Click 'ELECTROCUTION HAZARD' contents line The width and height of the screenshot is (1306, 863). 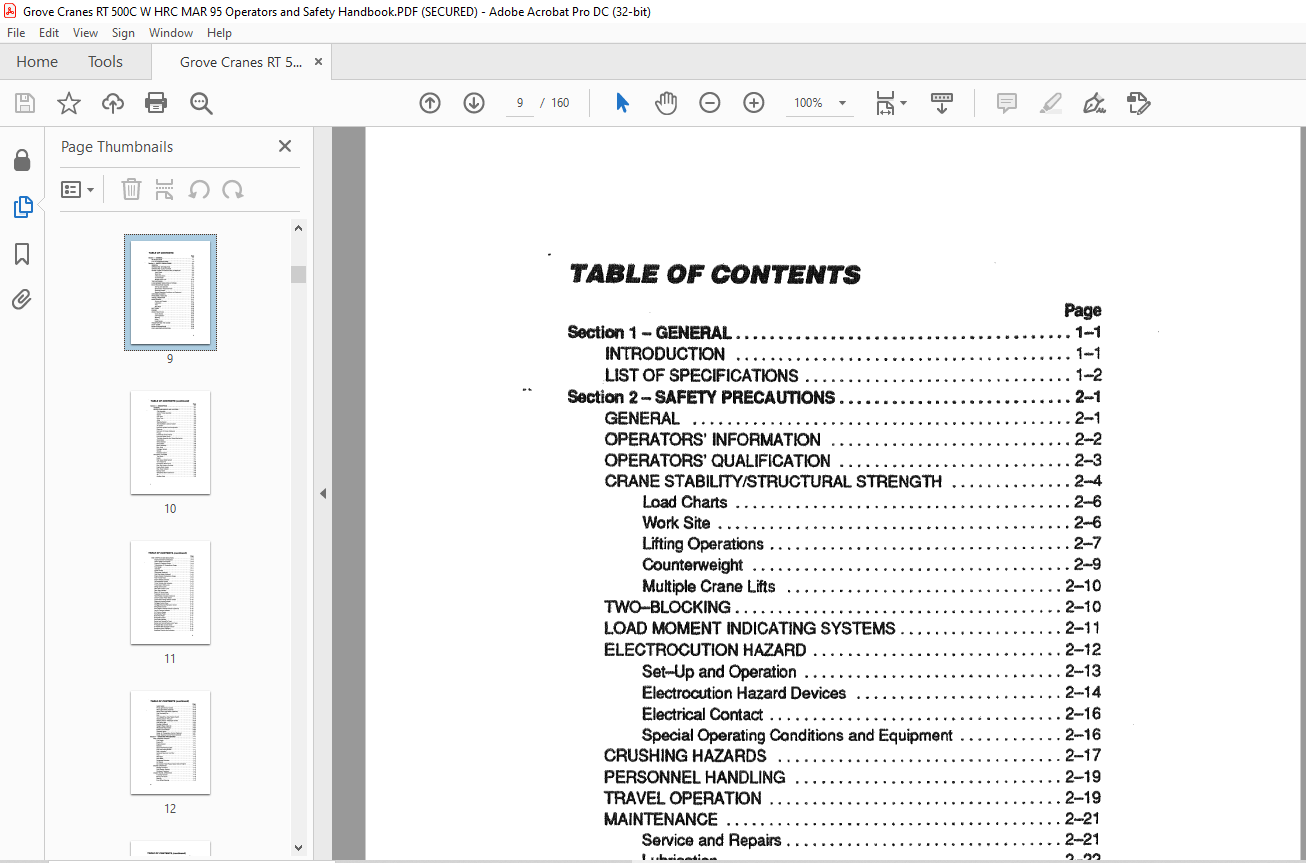coord(853,650)
